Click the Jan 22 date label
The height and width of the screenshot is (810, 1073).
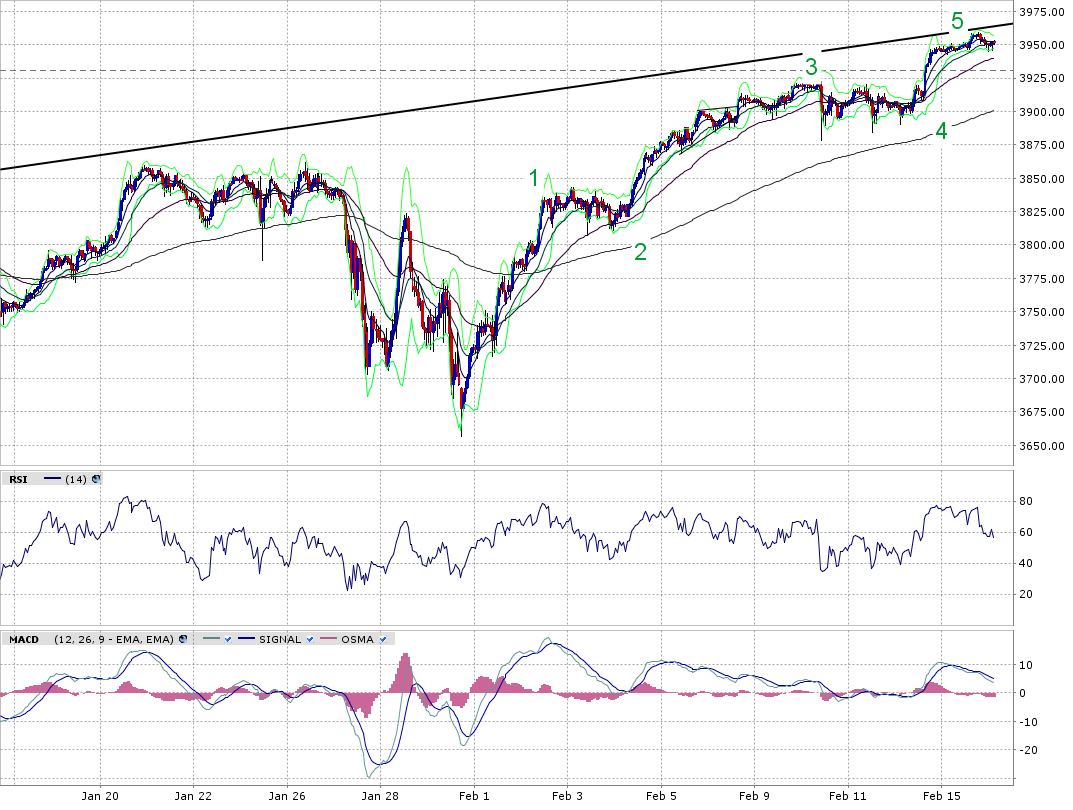pos(193,796)
